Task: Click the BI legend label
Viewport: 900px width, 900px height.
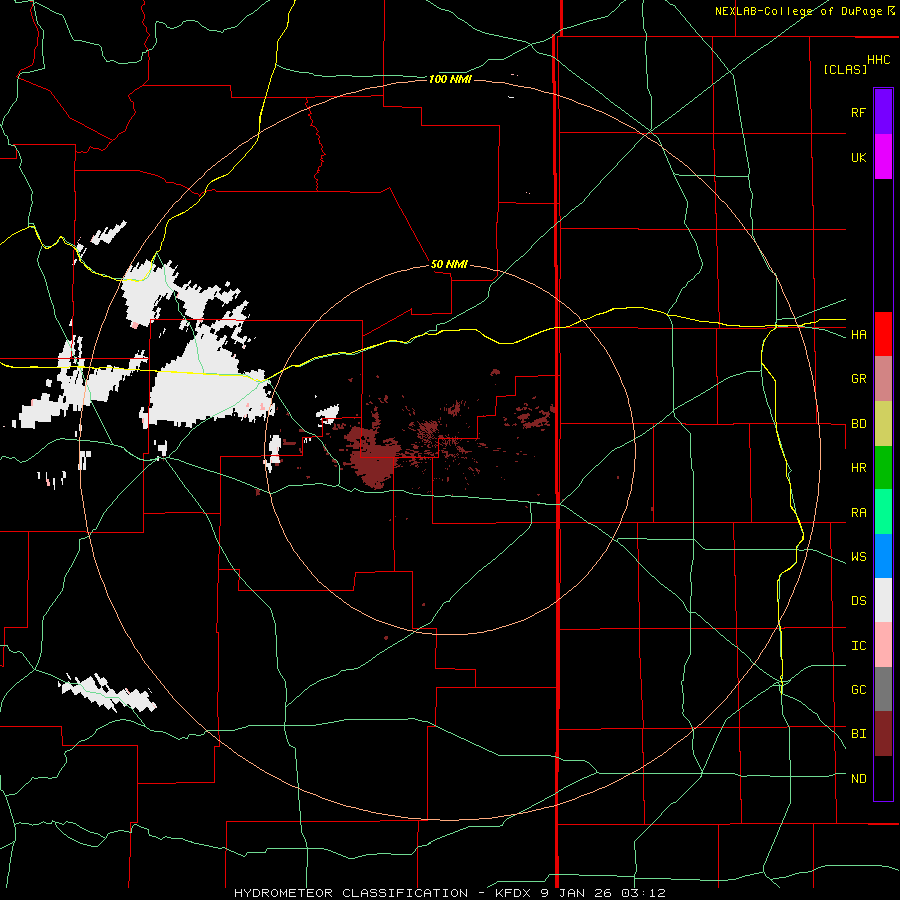Action: click(858, 734)
